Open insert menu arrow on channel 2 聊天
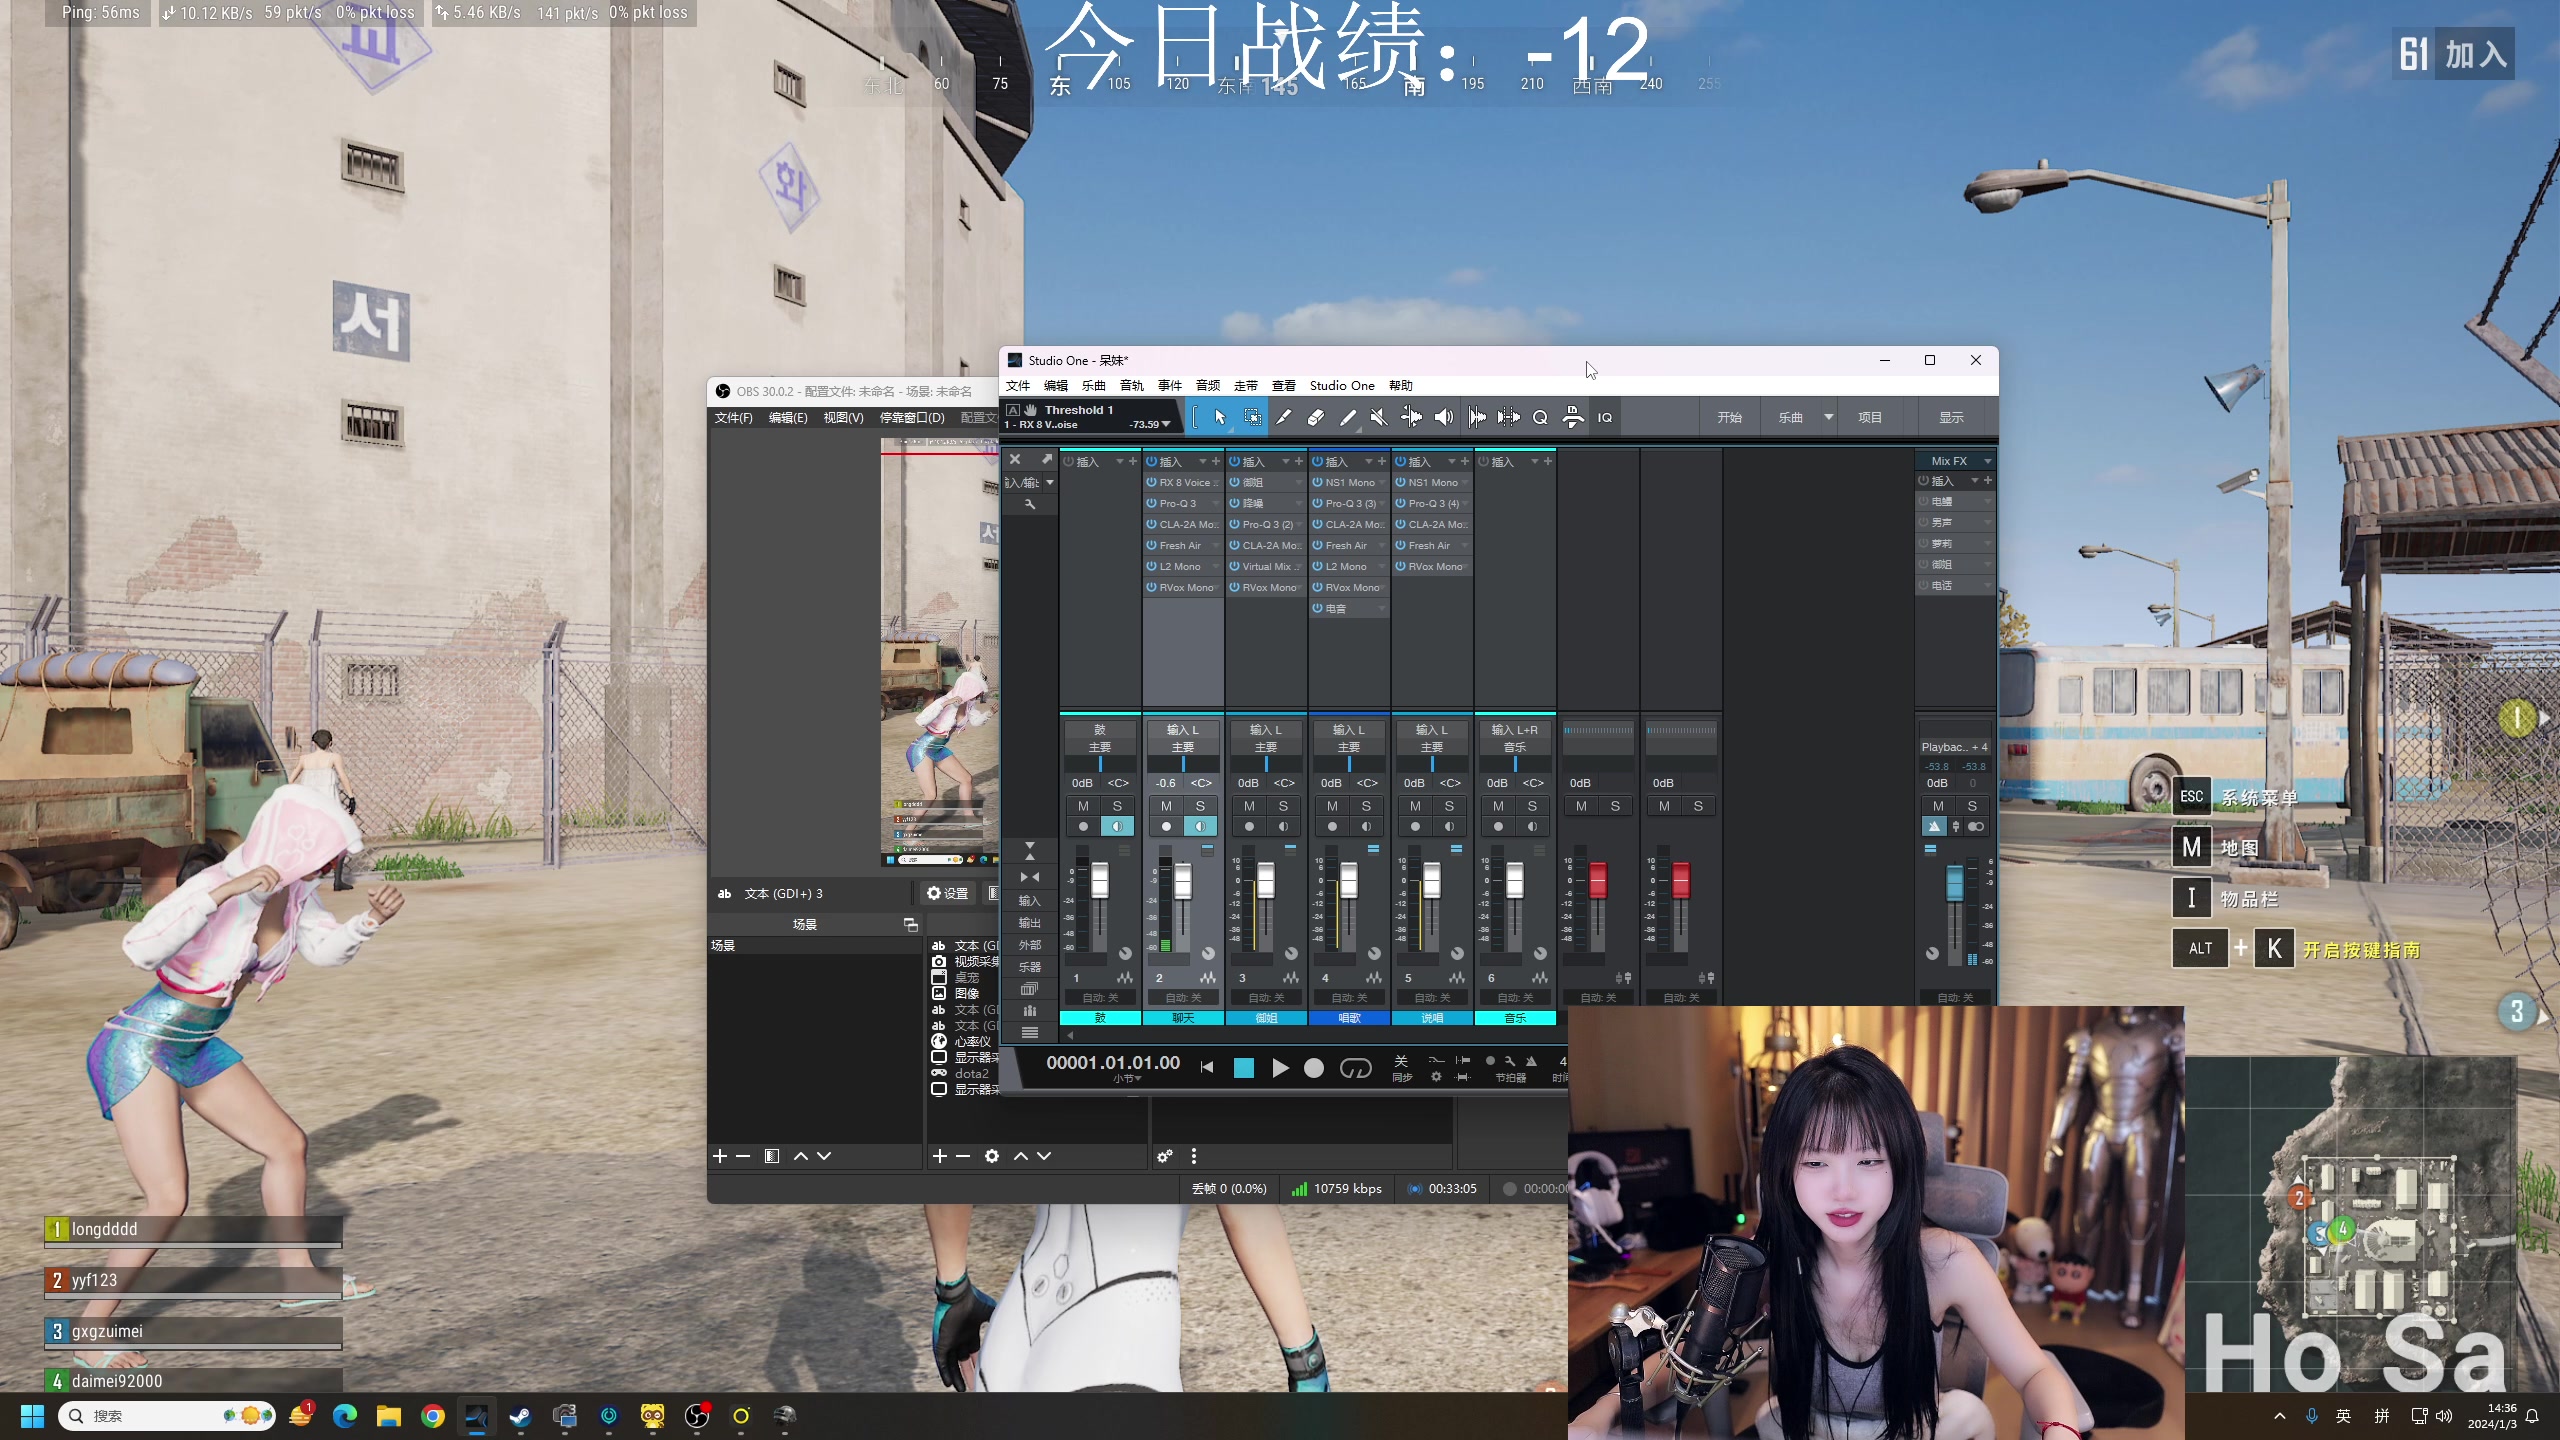This screenshot has height=1440, width=2560. pos(1203,462)
